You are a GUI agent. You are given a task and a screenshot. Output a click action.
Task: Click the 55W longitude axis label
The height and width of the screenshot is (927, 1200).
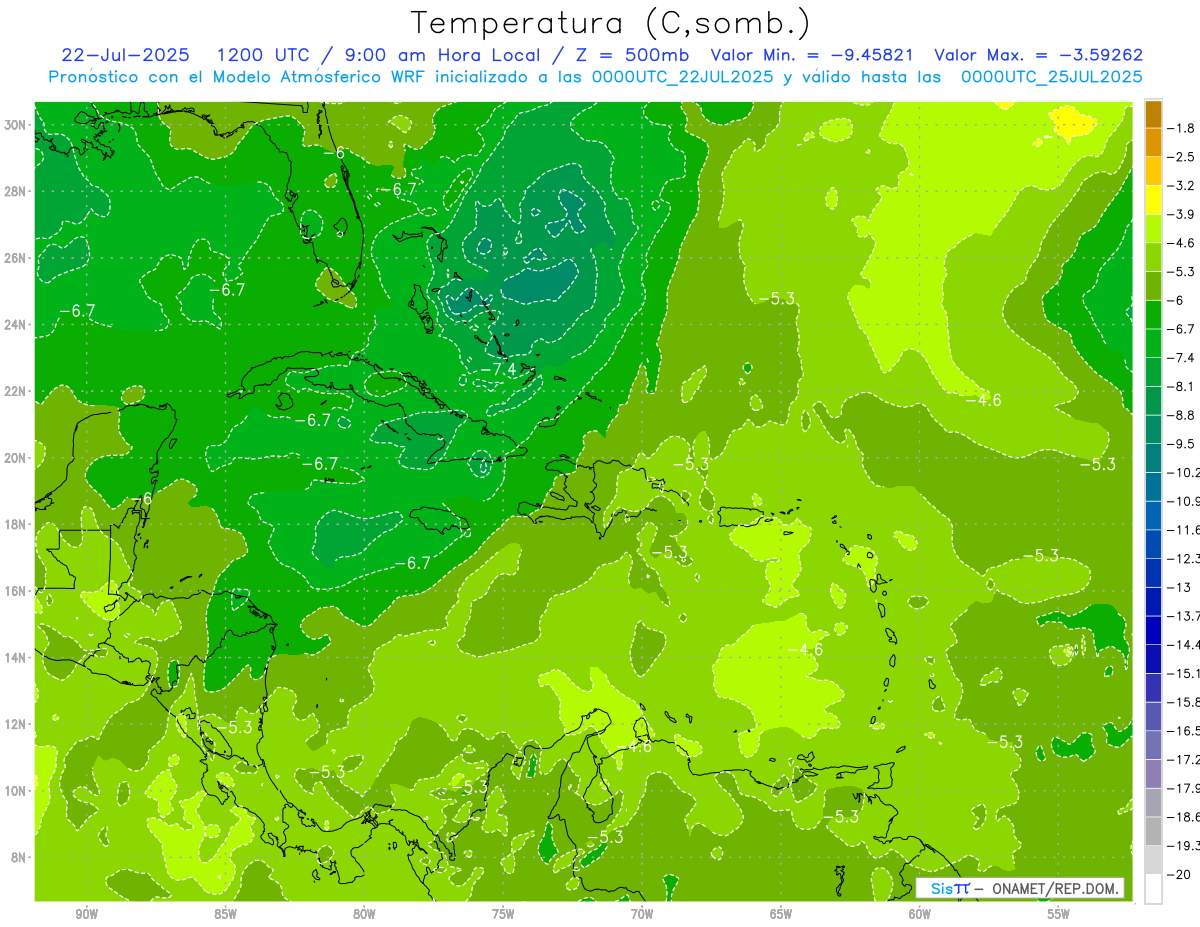point(1059,914)
